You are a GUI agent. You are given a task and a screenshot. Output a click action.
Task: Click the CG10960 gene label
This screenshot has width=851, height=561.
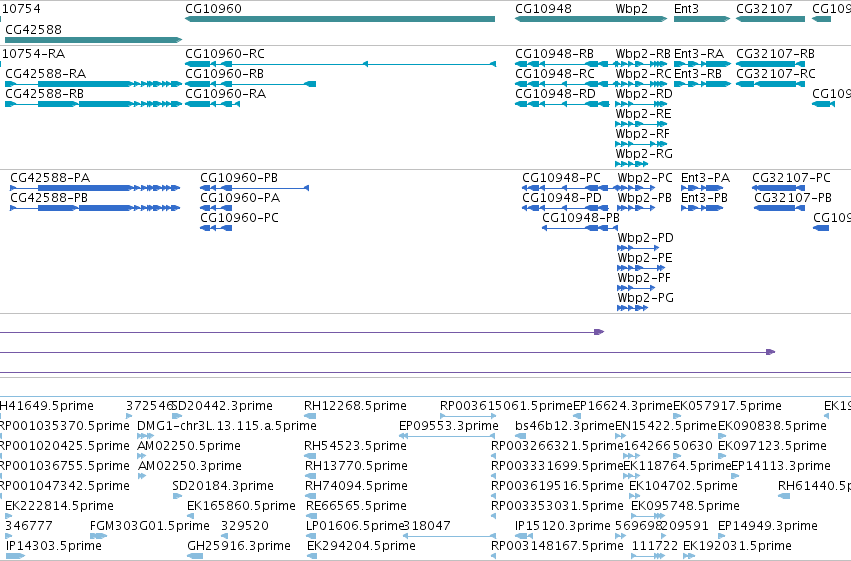[213, 9]
